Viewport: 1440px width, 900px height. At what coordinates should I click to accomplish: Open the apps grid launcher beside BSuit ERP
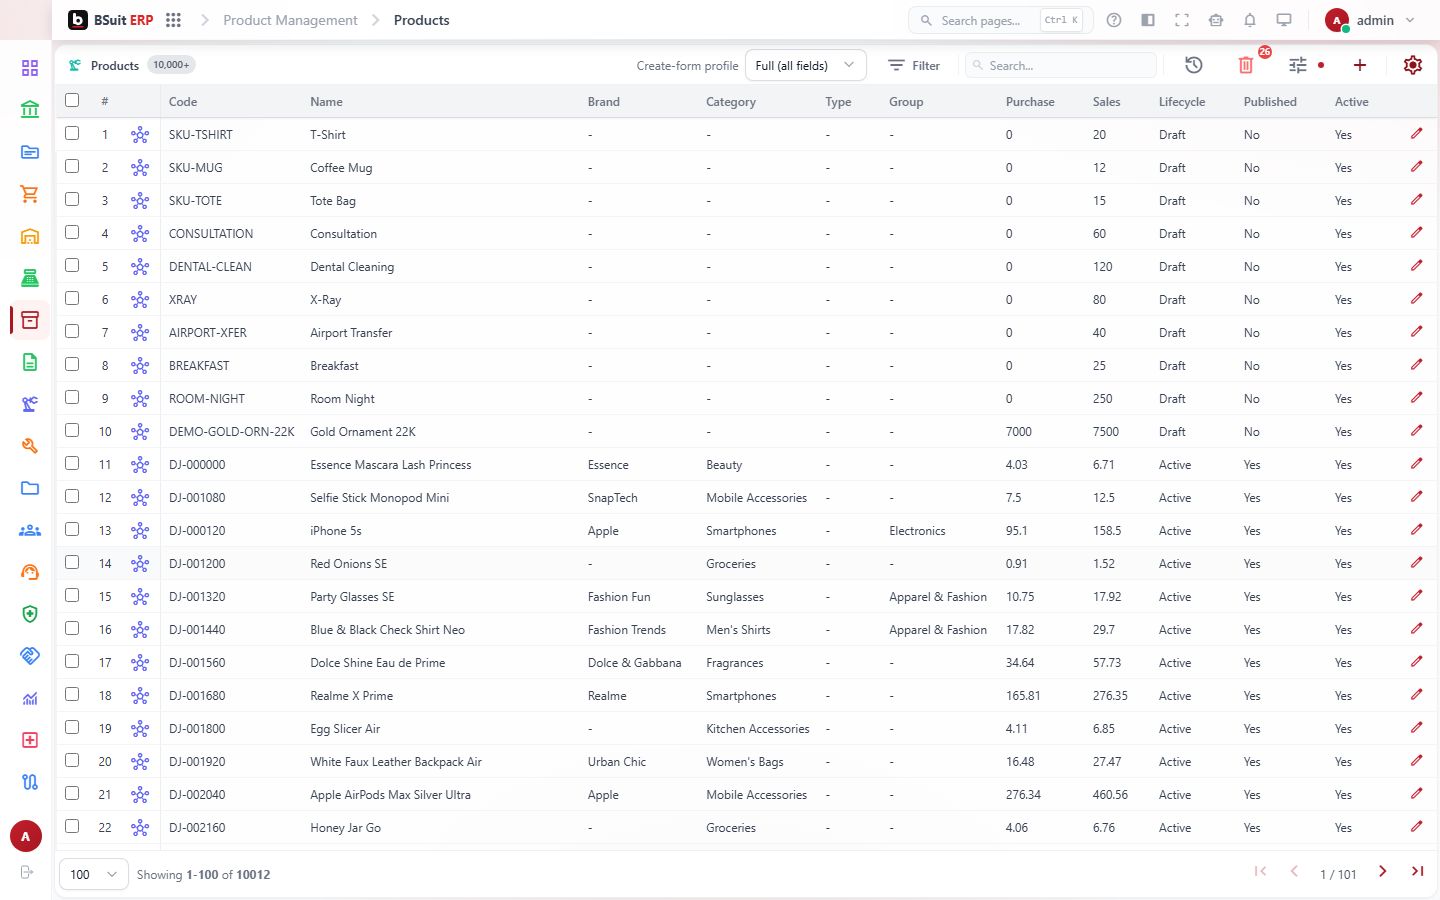tap(173, 20)
